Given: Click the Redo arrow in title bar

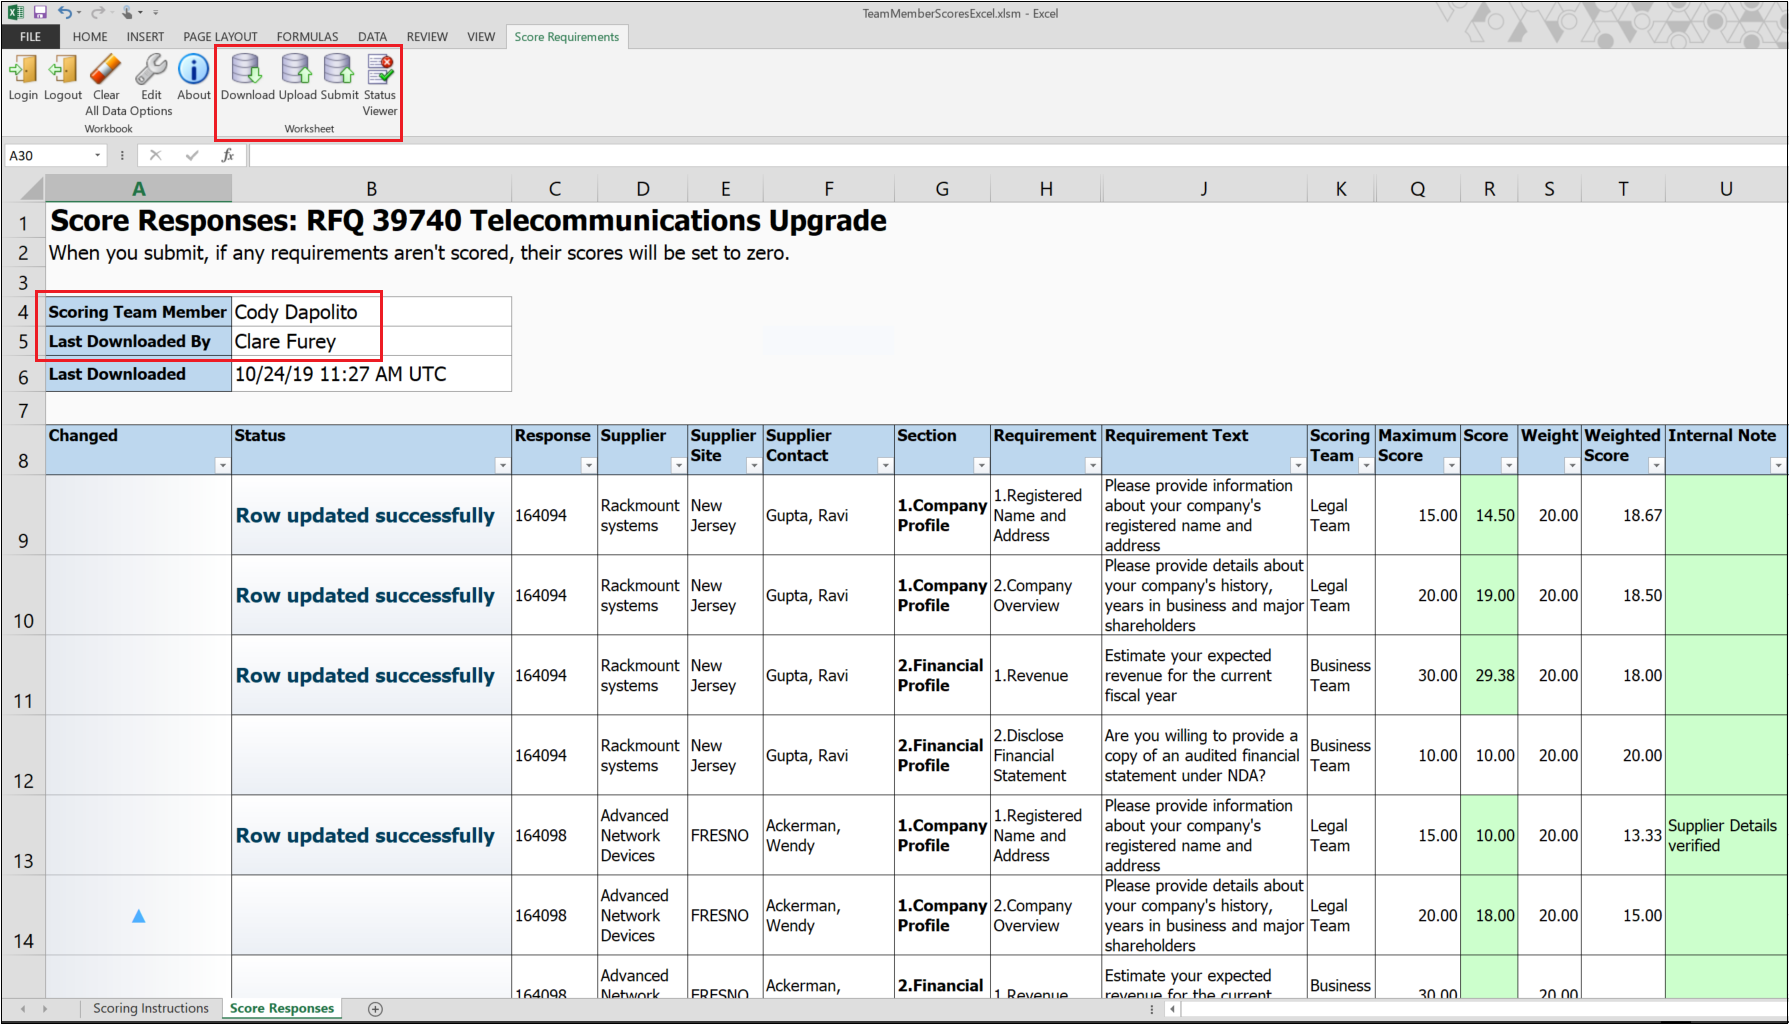Looking at the screenshot, I should 97,13.
